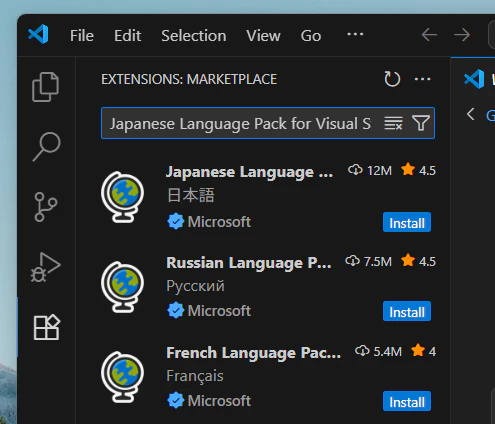Open the File menu
Image resolution: width=495 pixels, height=424 pixels.
tap(82, 36)
